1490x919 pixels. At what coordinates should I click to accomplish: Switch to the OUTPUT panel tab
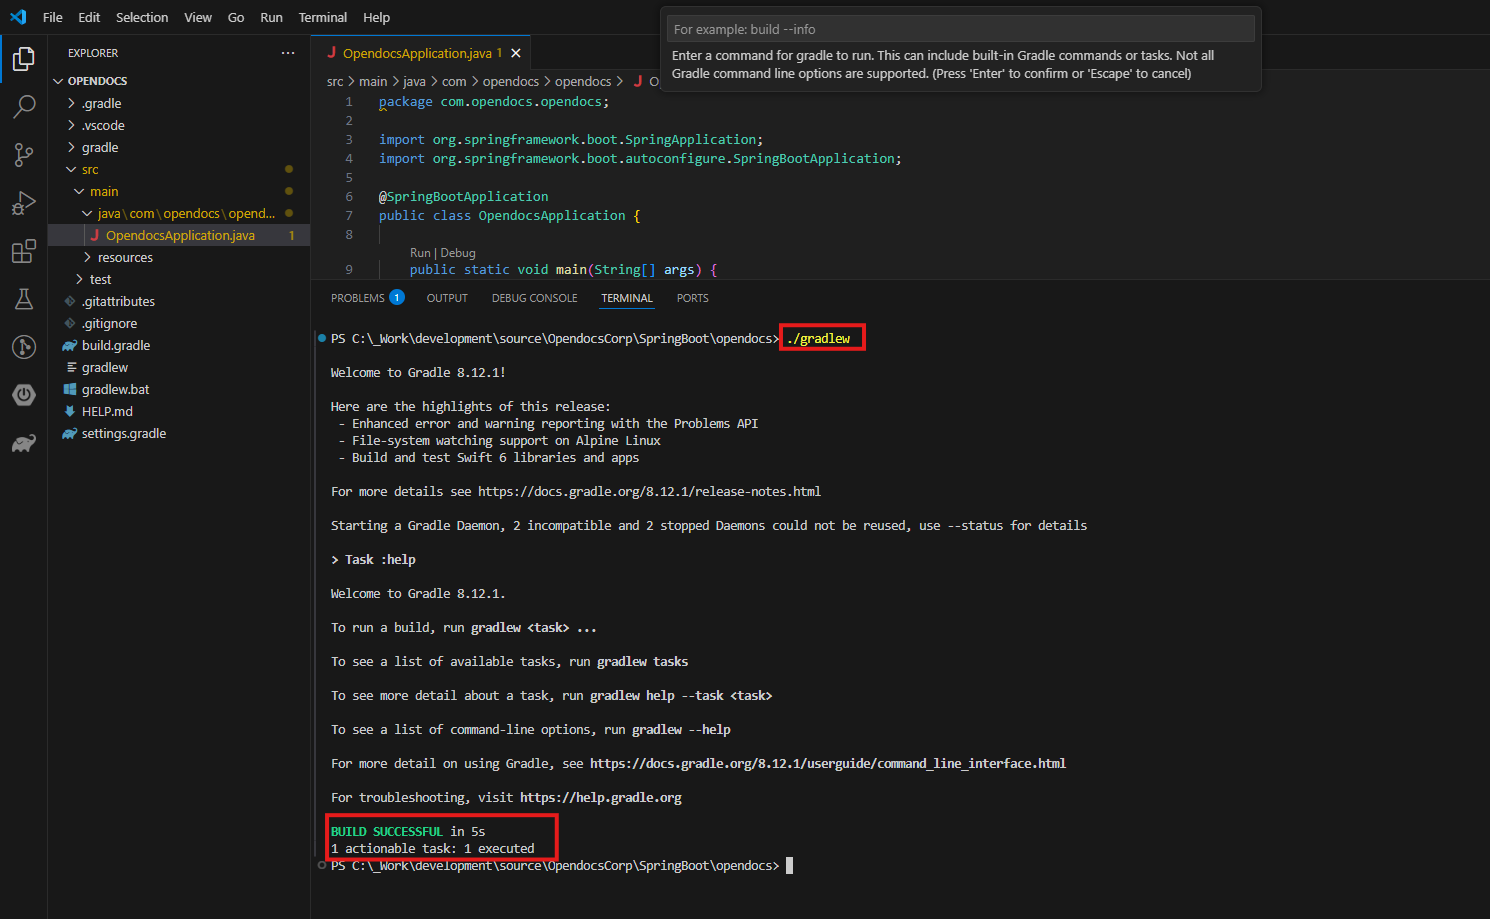(447, 298)
